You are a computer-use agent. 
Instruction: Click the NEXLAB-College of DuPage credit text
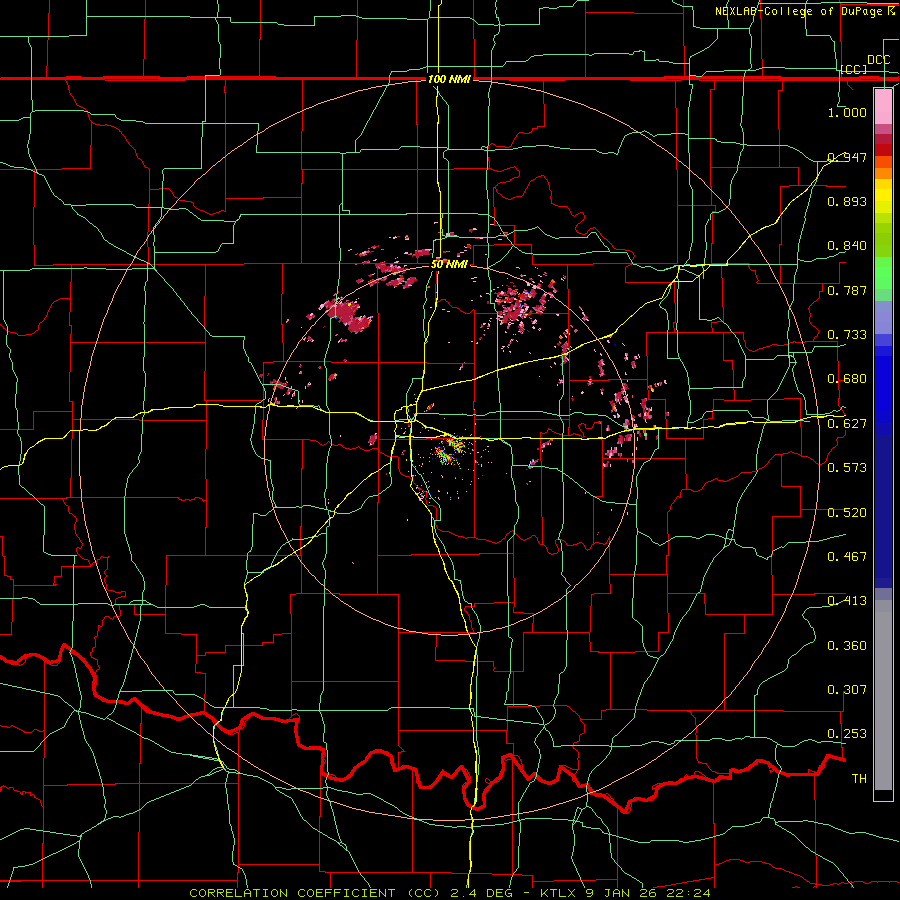(804, 11)
